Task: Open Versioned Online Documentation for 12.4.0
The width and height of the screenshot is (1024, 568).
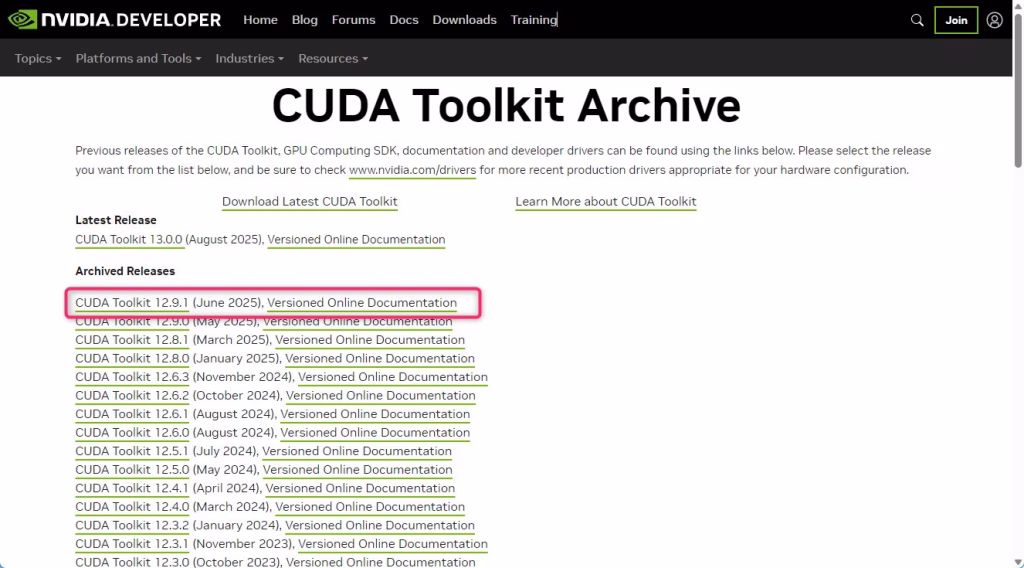Action: coord(370,507)
